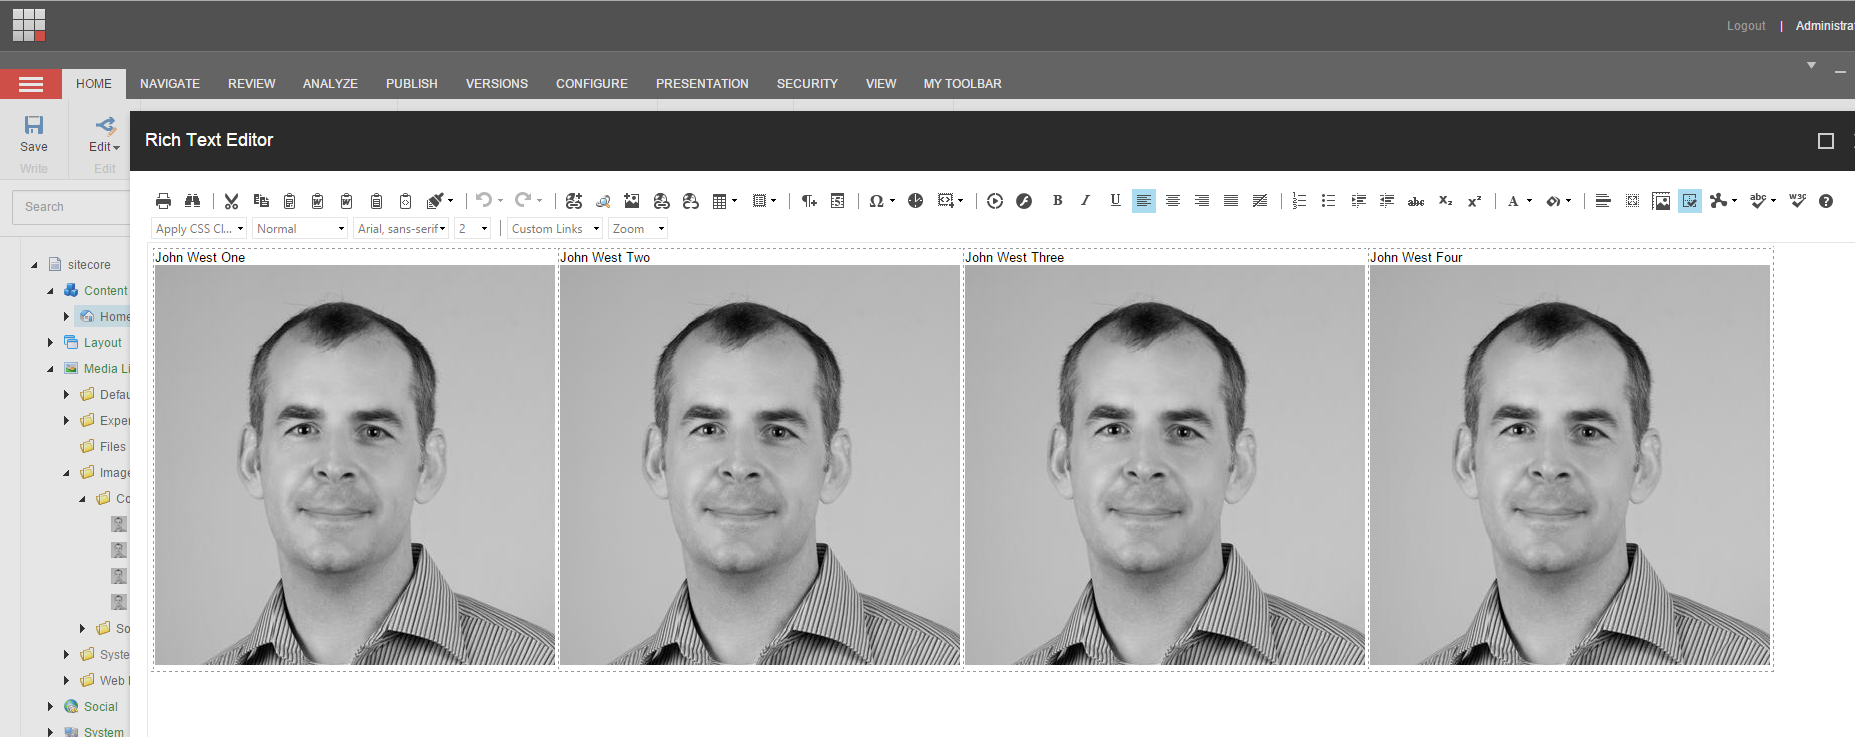Click the Print icon in editor toolbar

[163, 201]
